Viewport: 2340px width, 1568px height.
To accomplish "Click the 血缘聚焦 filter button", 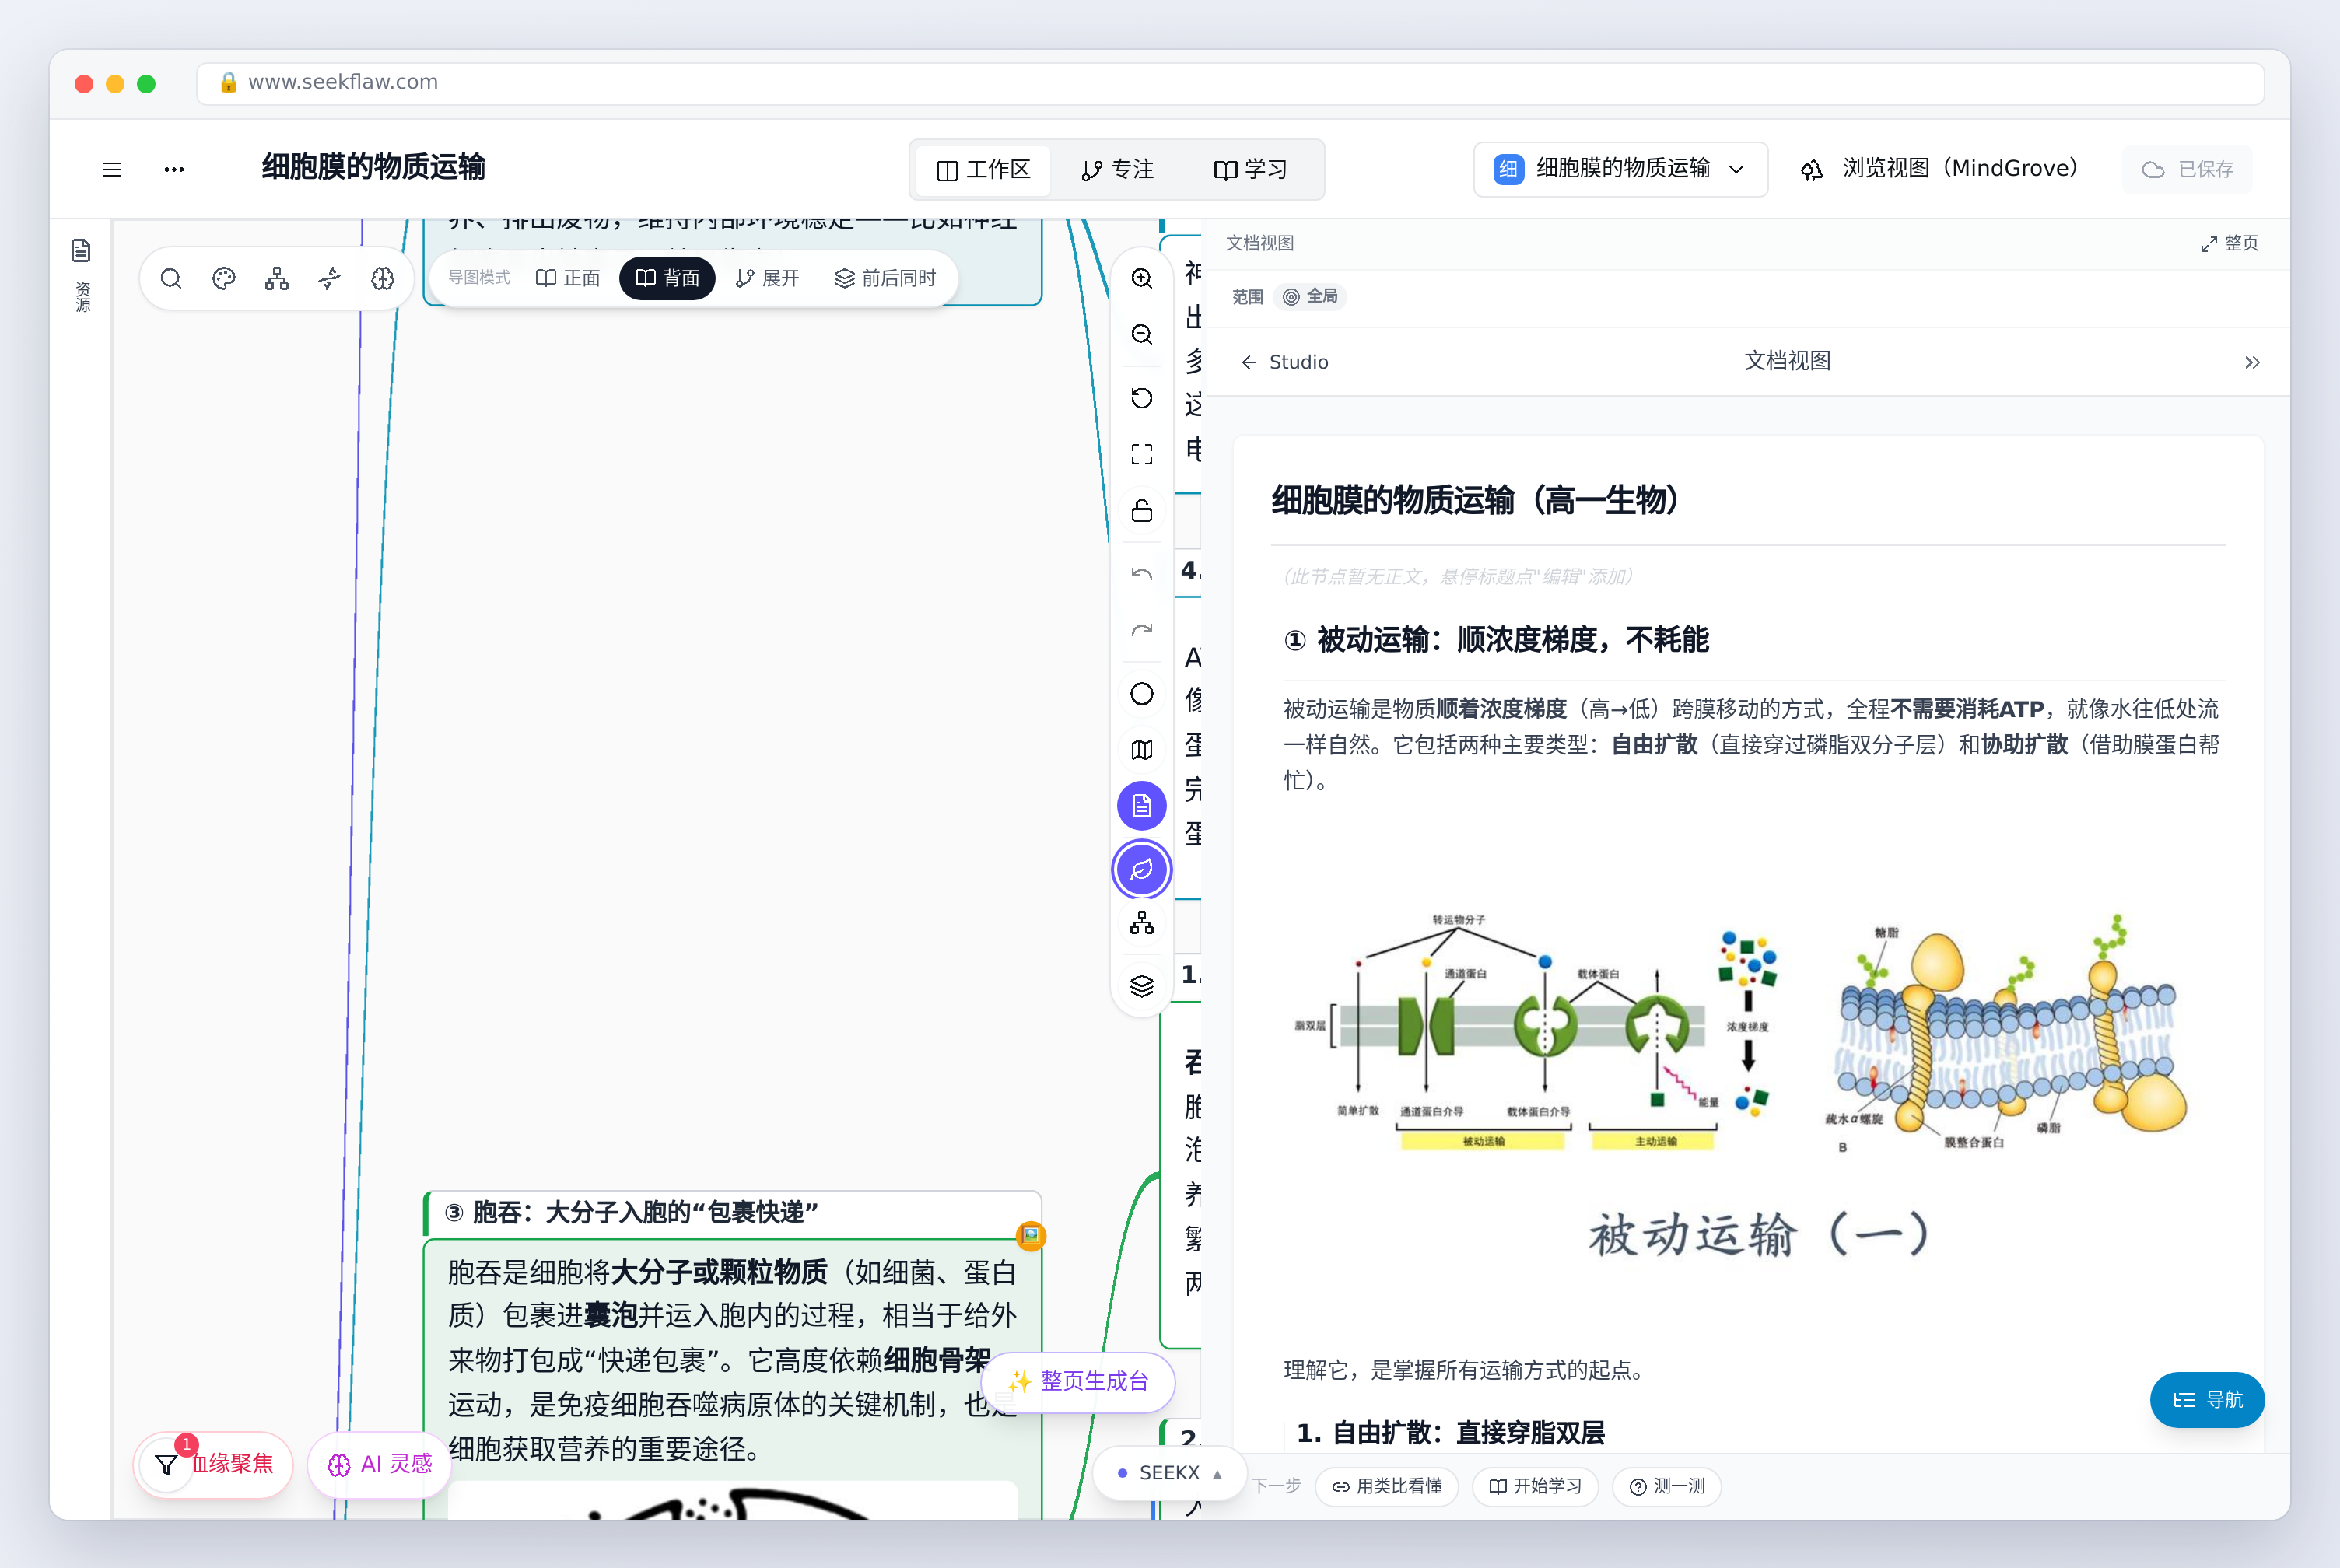I will click(x=214, y=1464).
